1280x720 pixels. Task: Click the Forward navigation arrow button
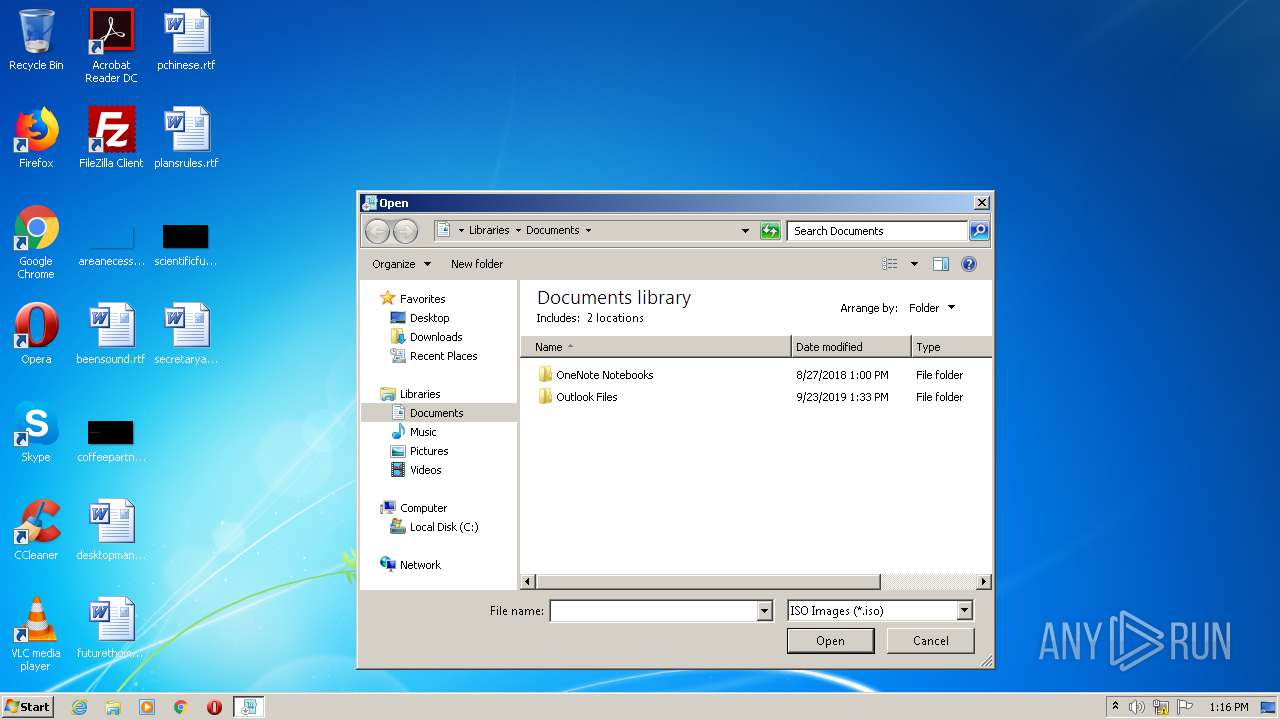405,231
